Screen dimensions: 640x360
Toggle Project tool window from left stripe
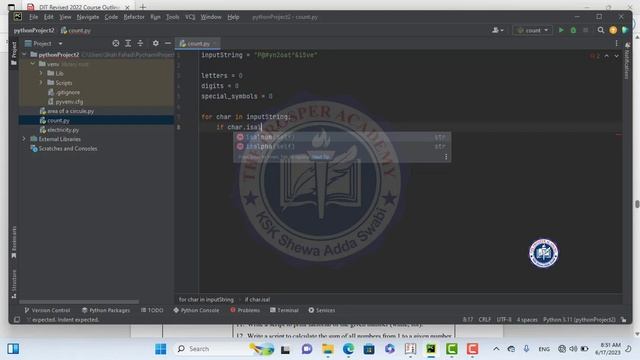tap(14, 53)
